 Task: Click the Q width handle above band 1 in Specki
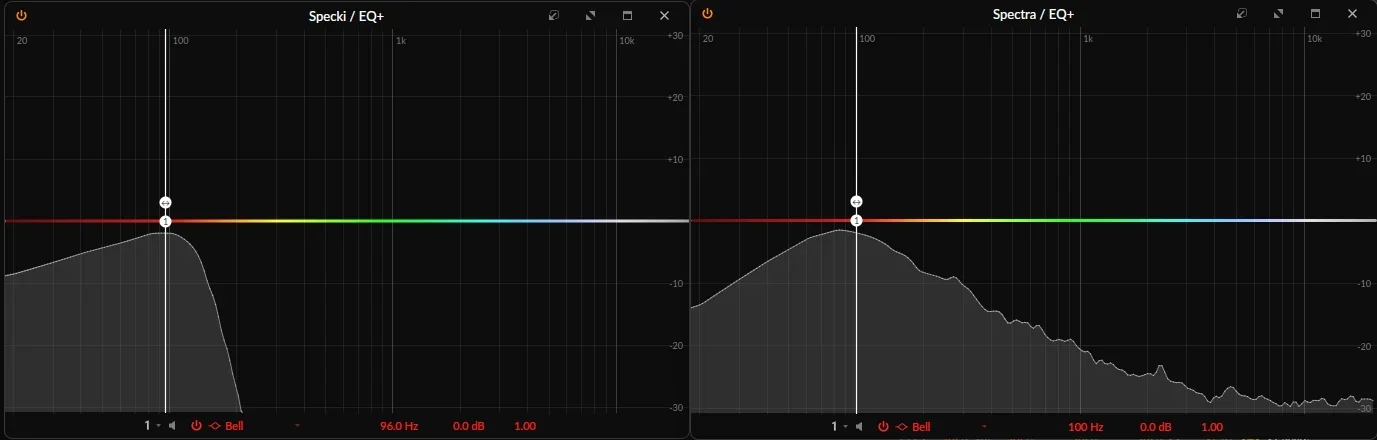166,202
